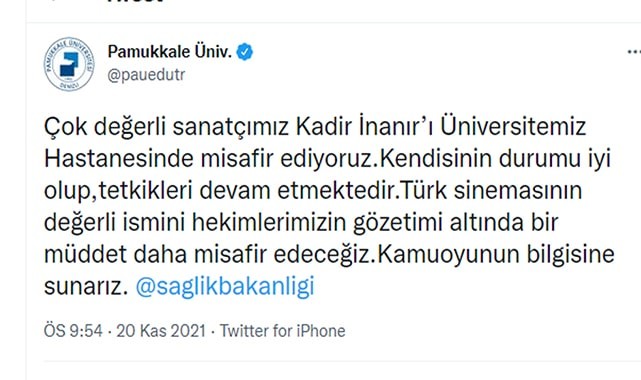Click the ÖS 9:54 timestamp
Image resolution: width=641 pixels, height=380 pixels.
click(x=73, y=331)
